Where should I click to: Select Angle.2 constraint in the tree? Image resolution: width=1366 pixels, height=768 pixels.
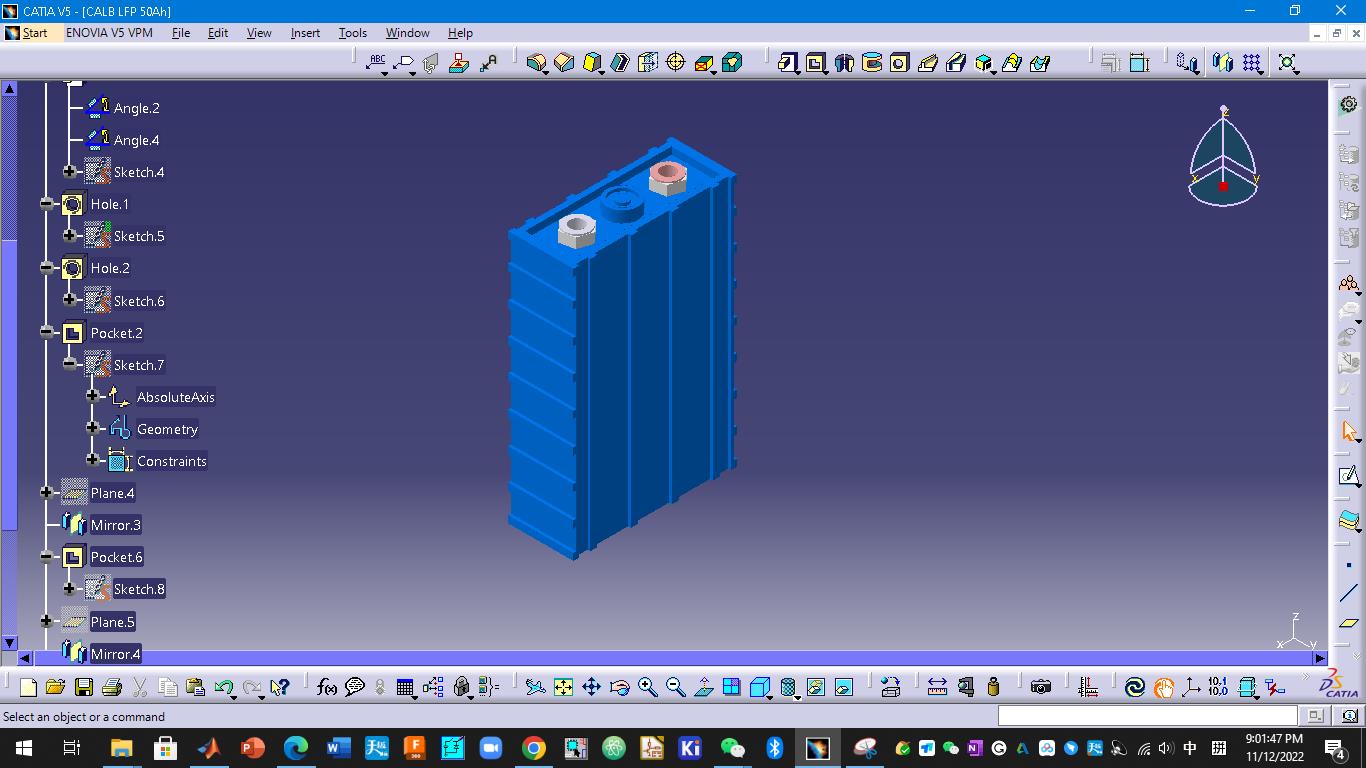[x=137, y=108]
